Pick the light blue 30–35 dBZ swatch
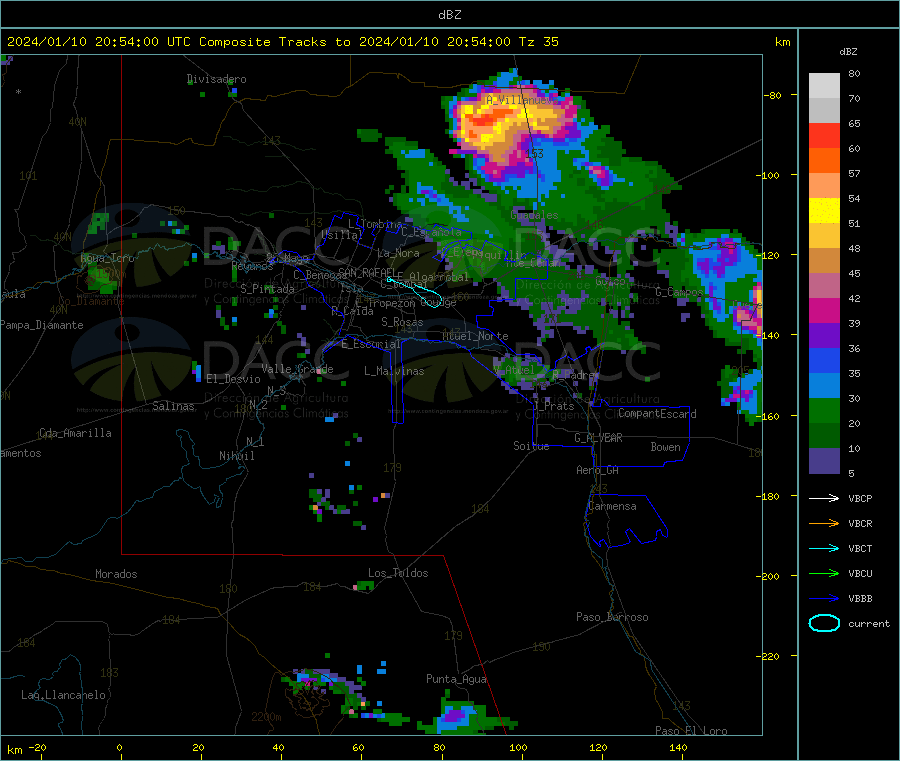 (824, 386)
